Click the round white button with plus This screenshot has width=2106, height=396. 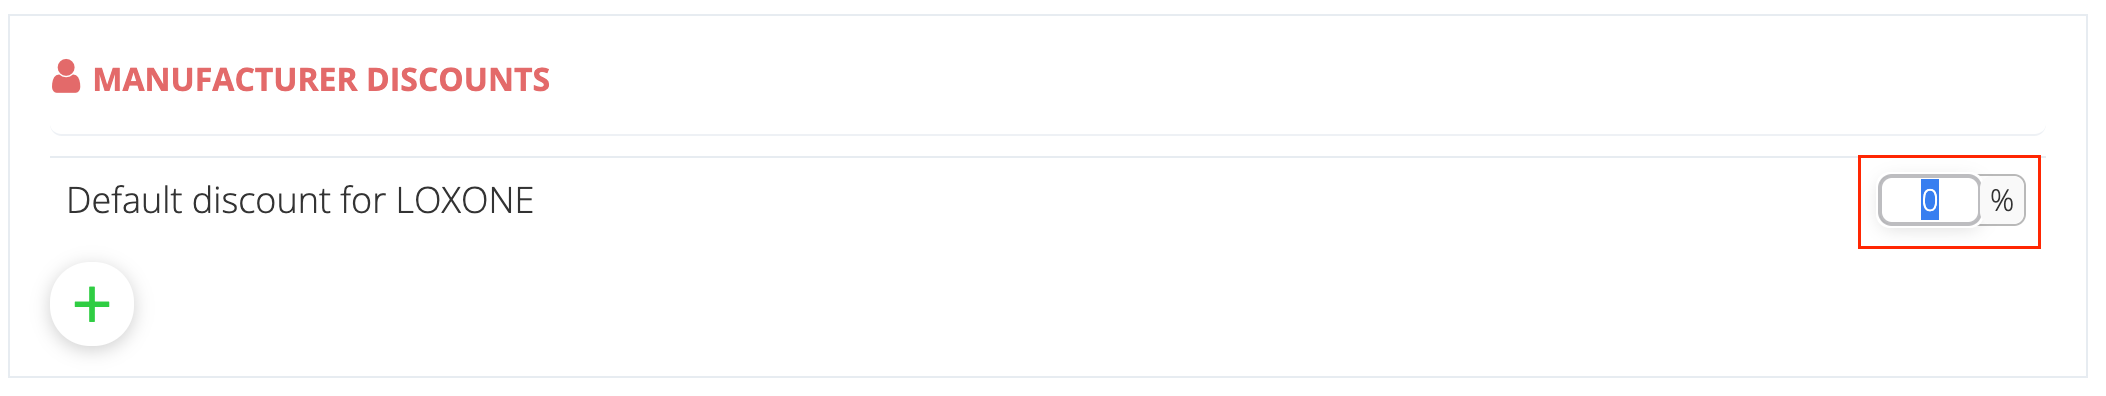pyautogui.click(x=92, y=304)
